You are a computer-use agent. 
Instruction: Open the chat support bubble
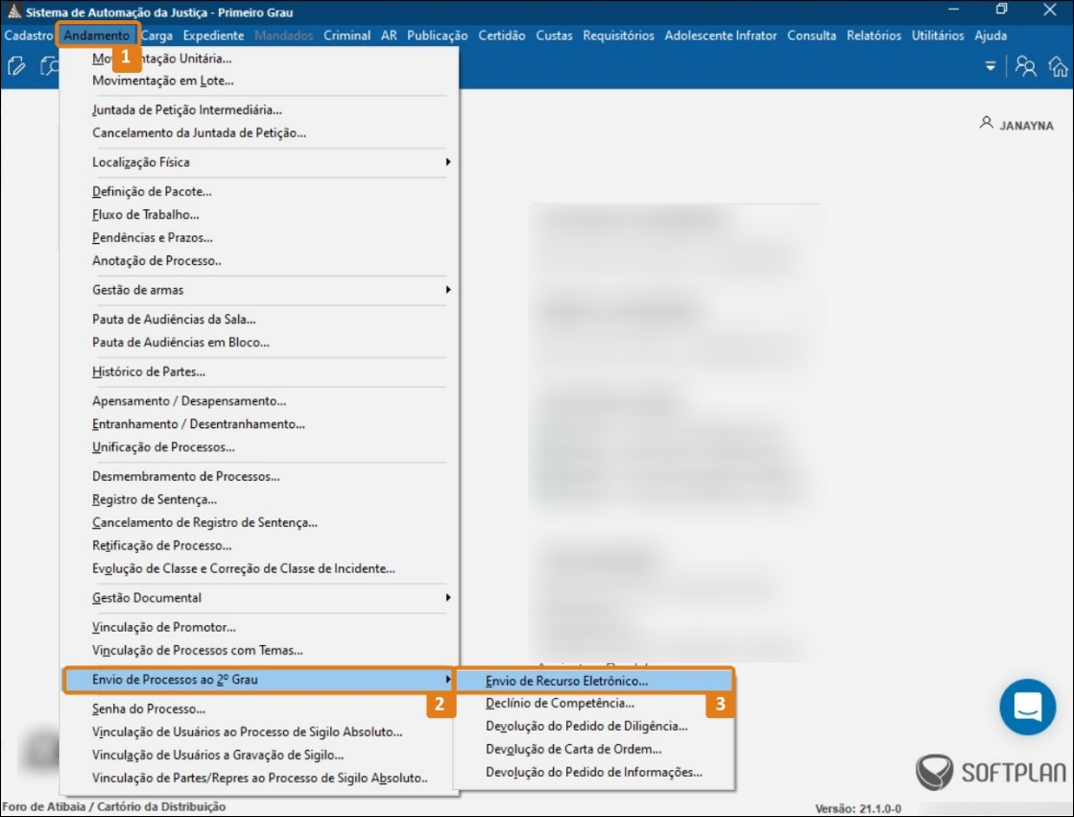pos(1027,707)
